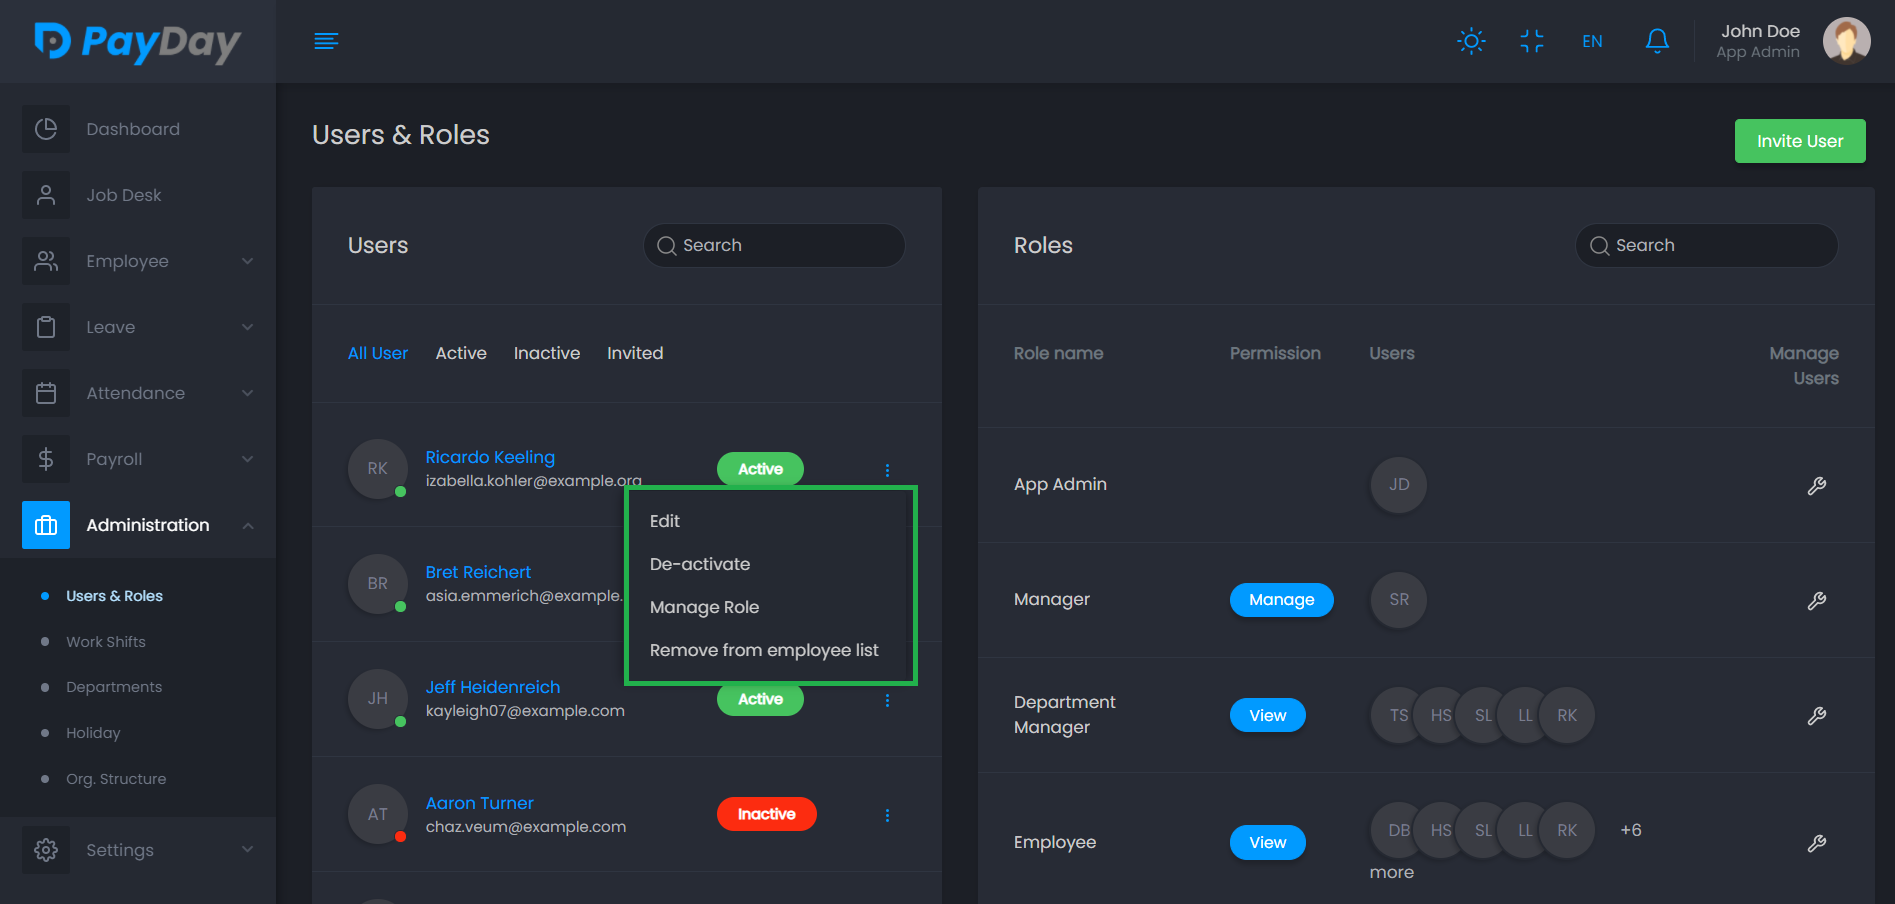1895x904 pixels.
Task: Collapse sidebar using the hamburger menu icon
Action: pyautogui.click(x=326, y=41)
